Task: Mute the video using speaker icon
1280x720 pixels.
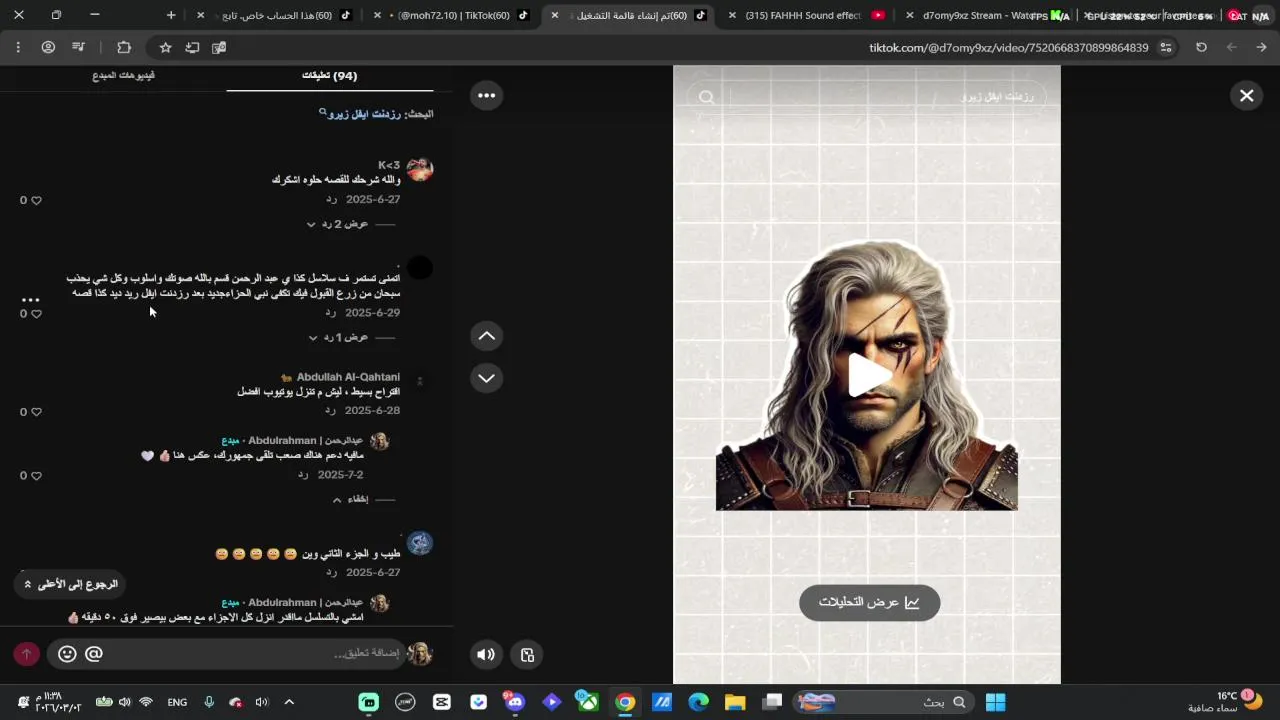Action: tap(486, 655)
